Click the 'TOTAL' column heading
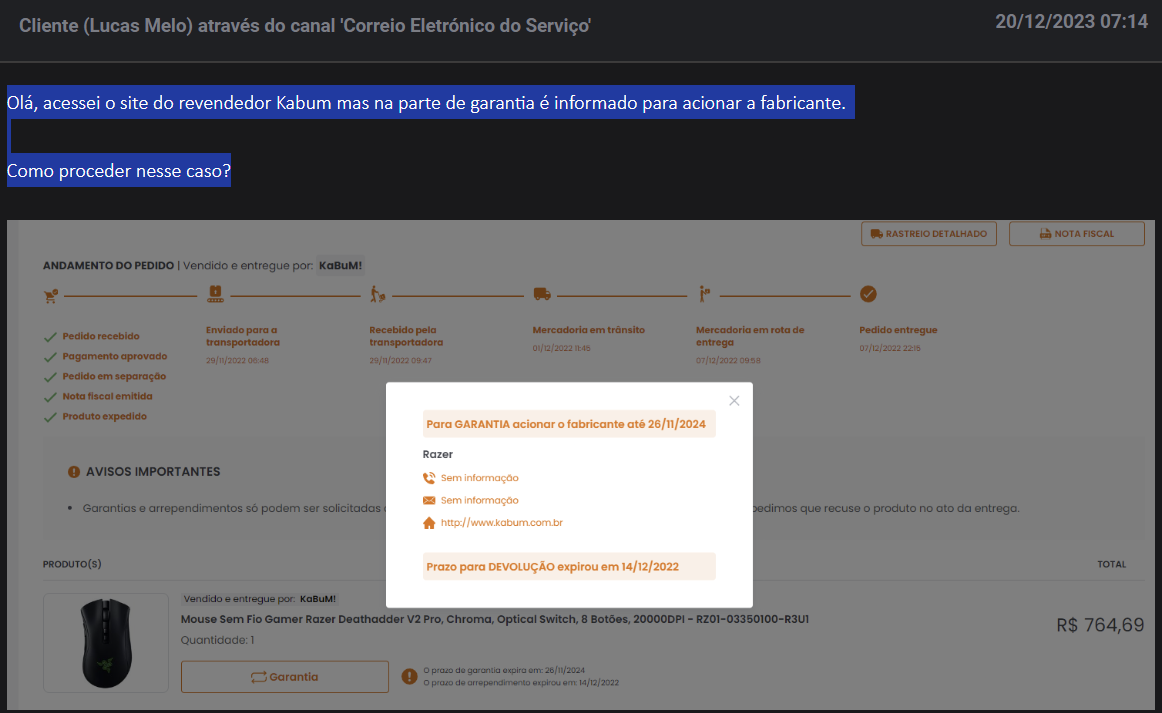The image size is (1162, 713). [1112, 564]
